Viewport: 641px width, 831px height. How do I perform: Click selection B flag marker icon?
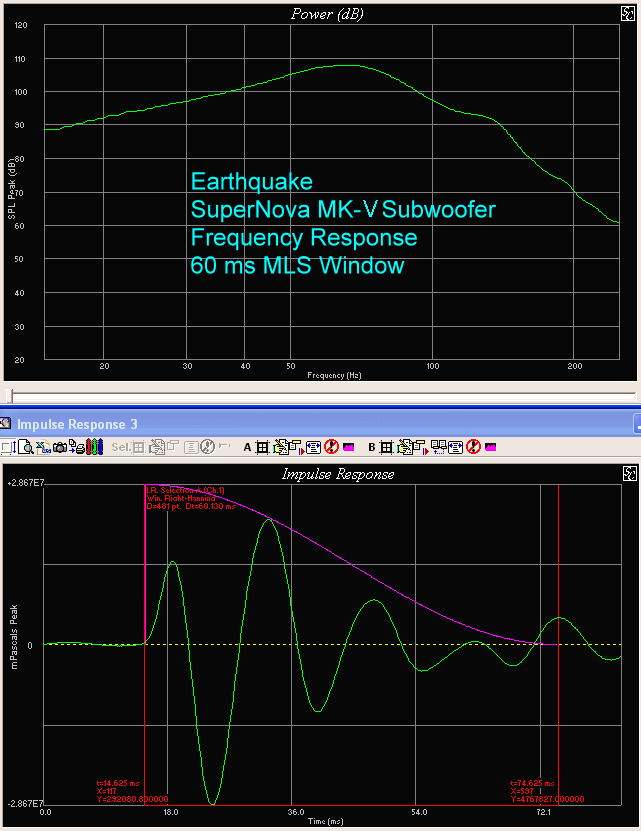click(420, 448)
